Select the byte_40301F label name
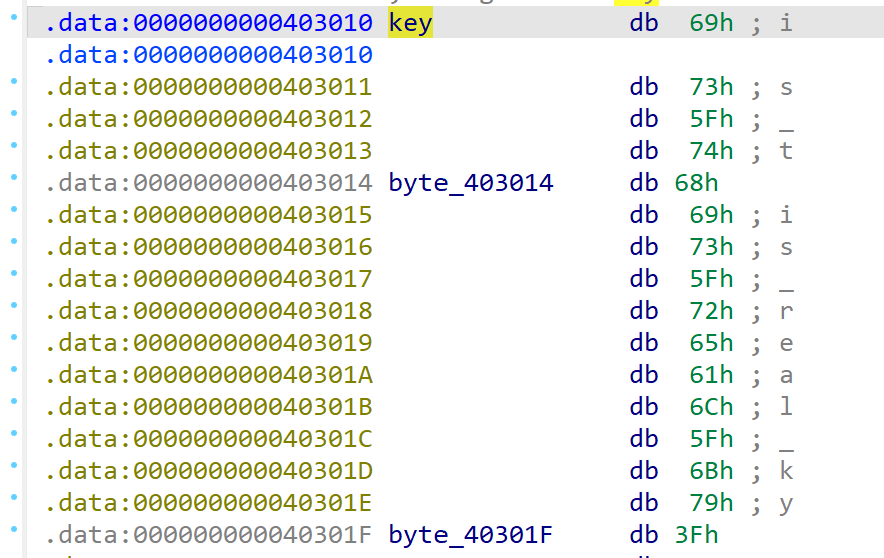Viewport: 884px width, 558px height. click(470, 535)
